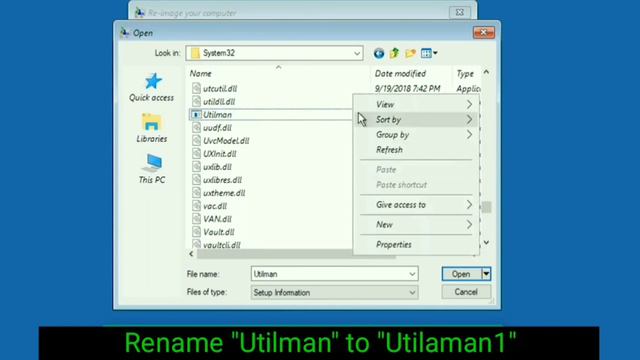Choose View in the context menu
The height and width of the screenshot is (360, 640).
coord(416,104)
